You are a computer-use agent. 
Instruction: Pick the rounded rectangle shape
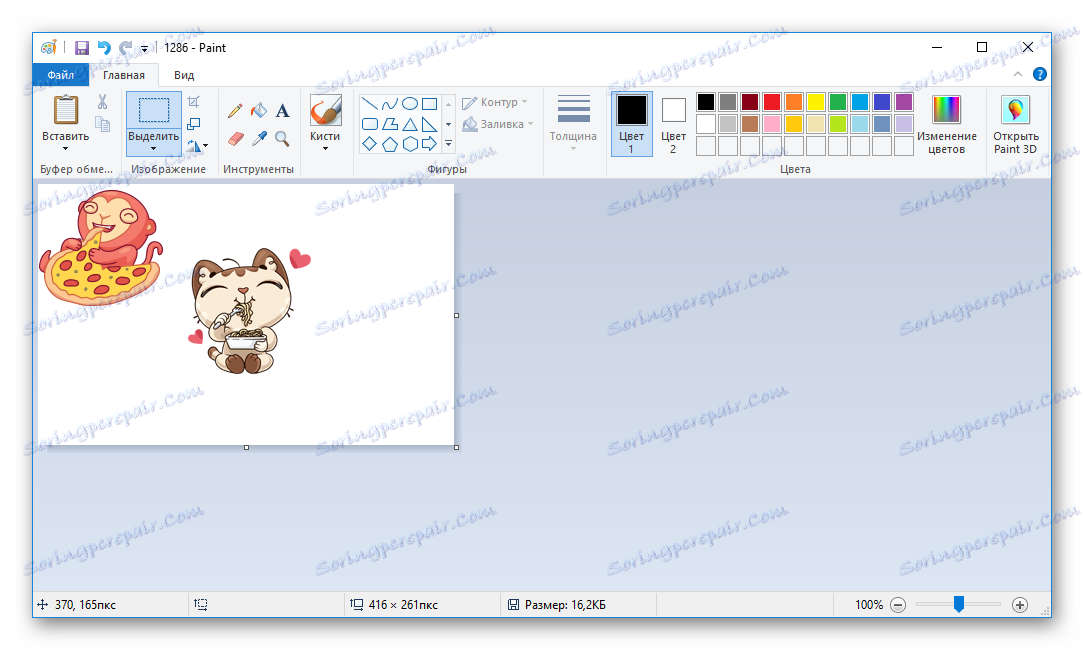pyautogui.click(x=370, y=124)
